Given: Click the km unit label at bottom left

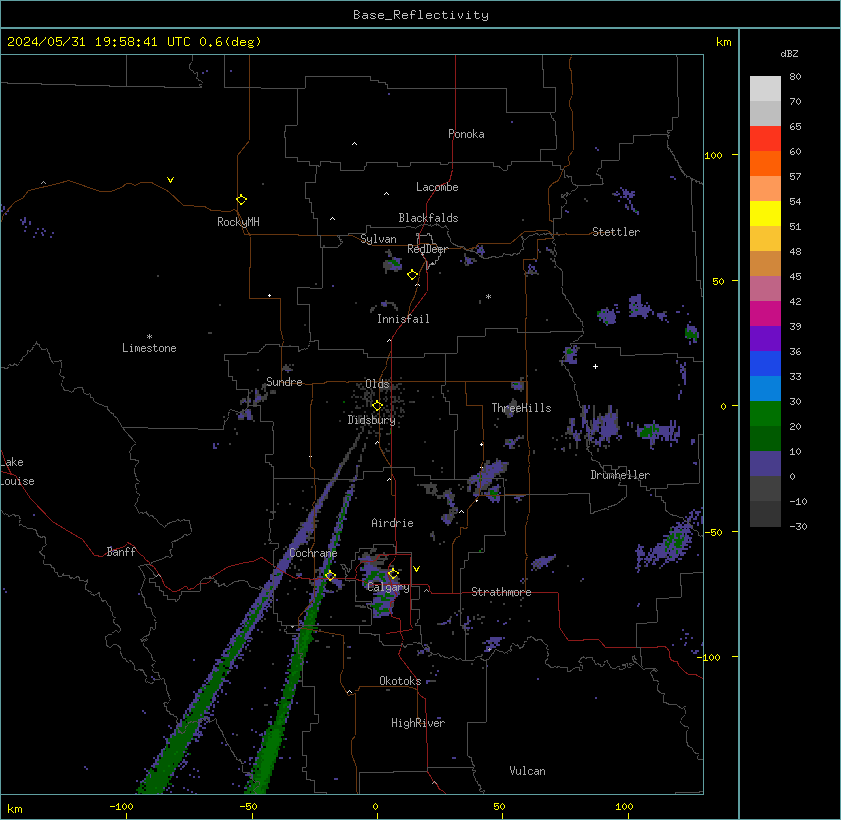Looking at the screenshot, I should pyautogui.click(x=14, y=809).
